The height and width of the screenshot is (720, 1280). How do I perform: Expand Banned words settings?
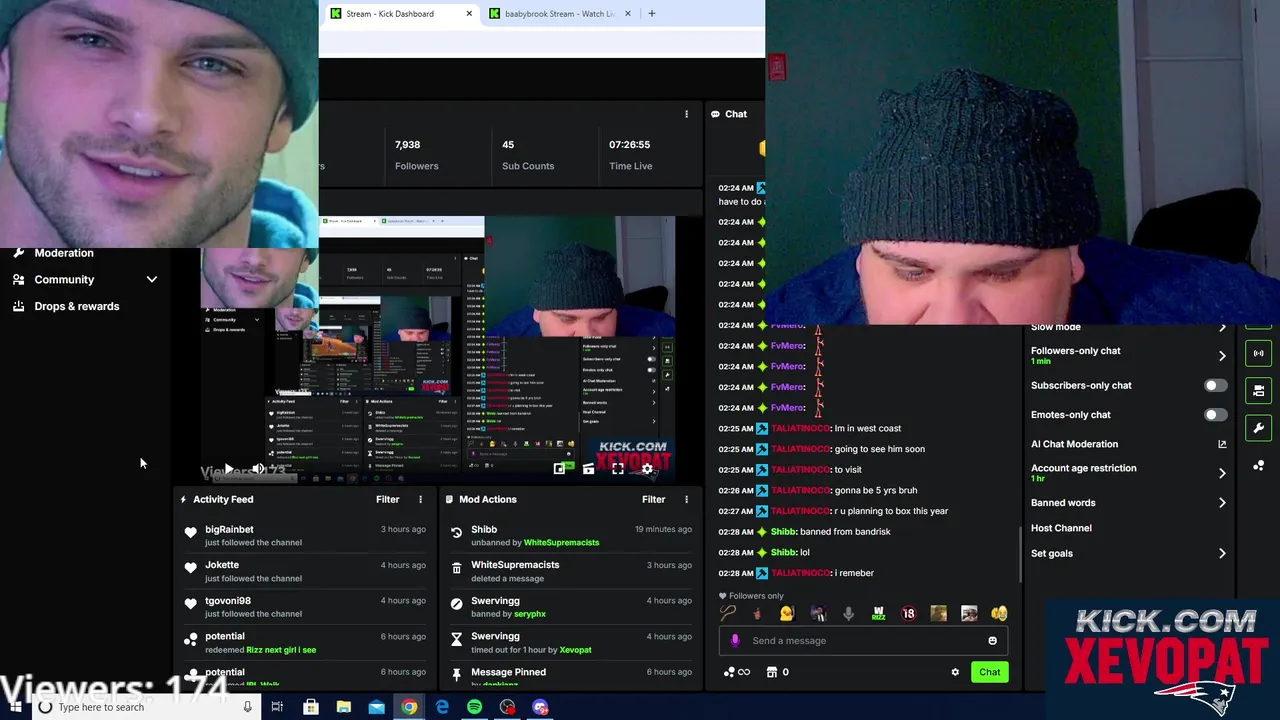(x=1222, y=503)
